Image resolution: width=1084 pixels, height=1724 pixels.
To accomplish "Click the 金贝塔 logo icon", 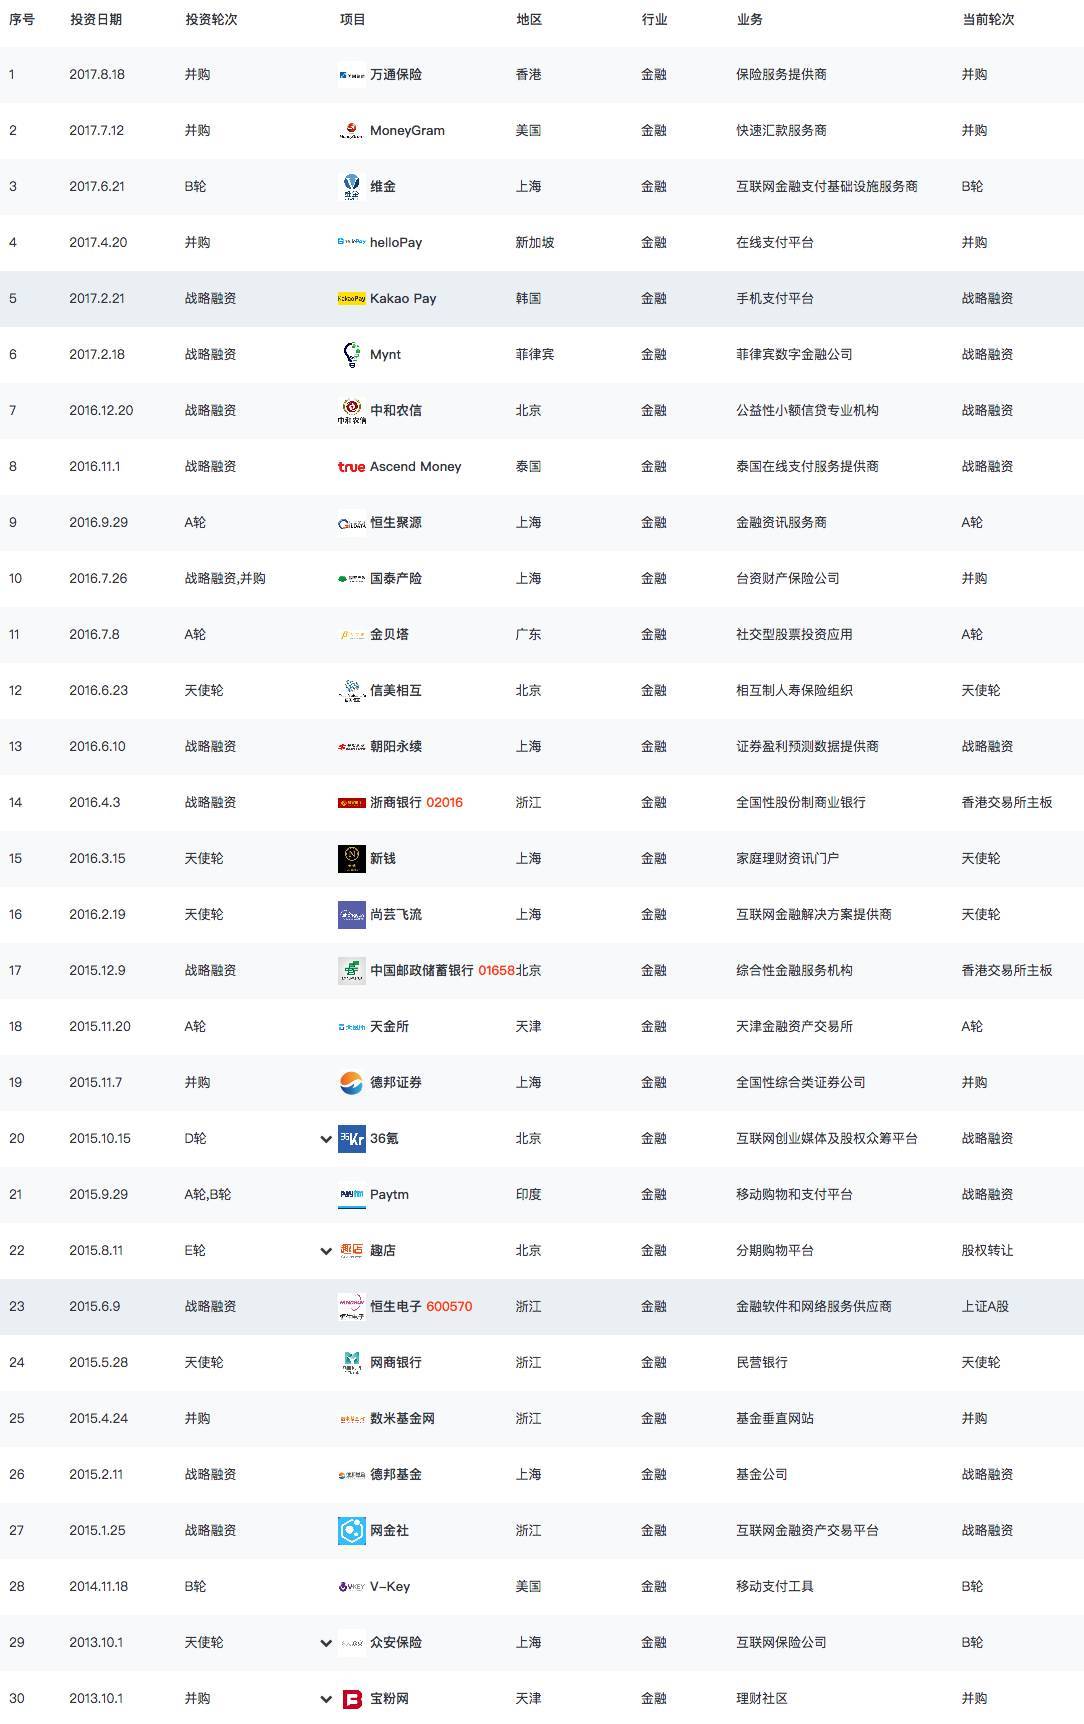I will (x=351, y=635).
